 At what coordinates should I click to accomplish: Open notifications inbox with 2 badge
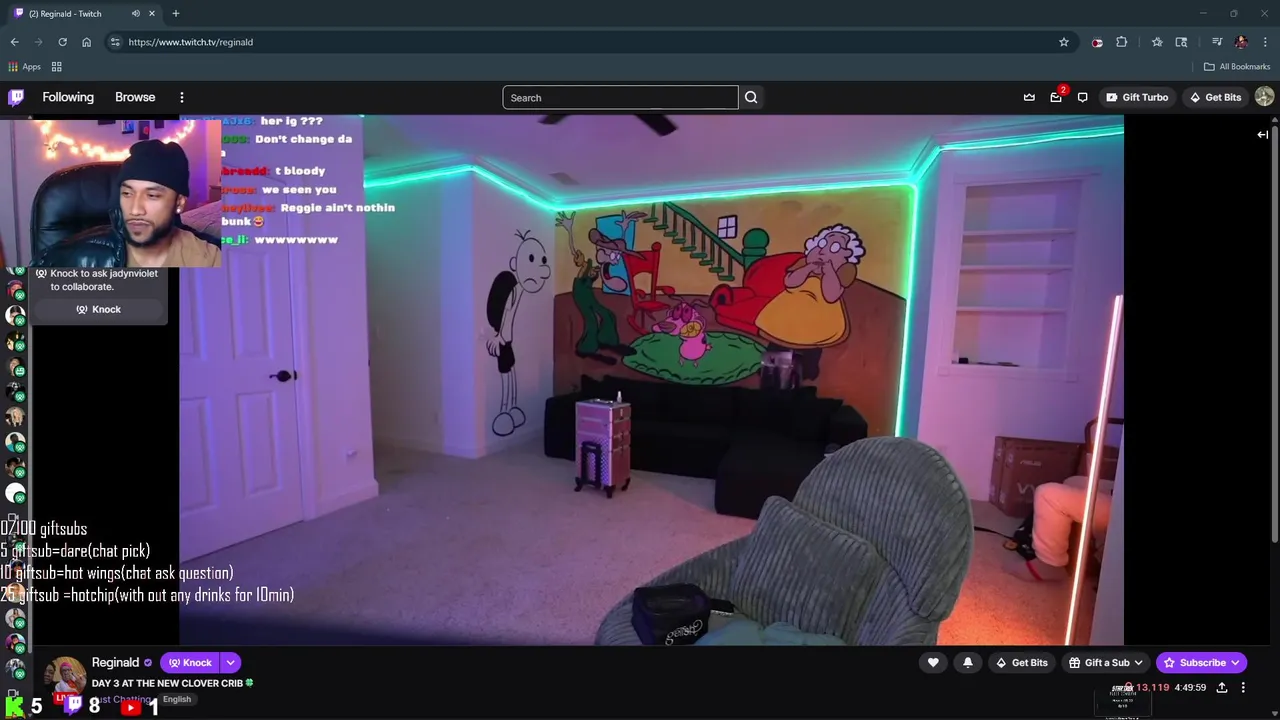point(1056,97)
